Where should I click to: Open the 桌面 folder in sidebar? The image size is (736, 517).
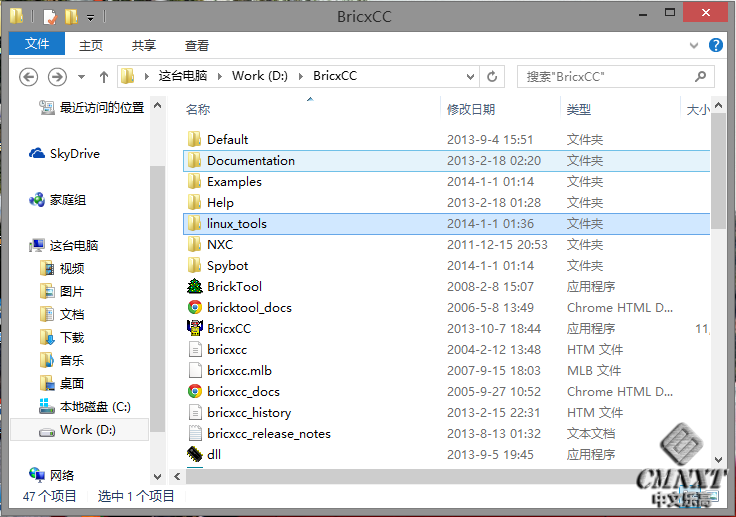(x=62, y=383)
